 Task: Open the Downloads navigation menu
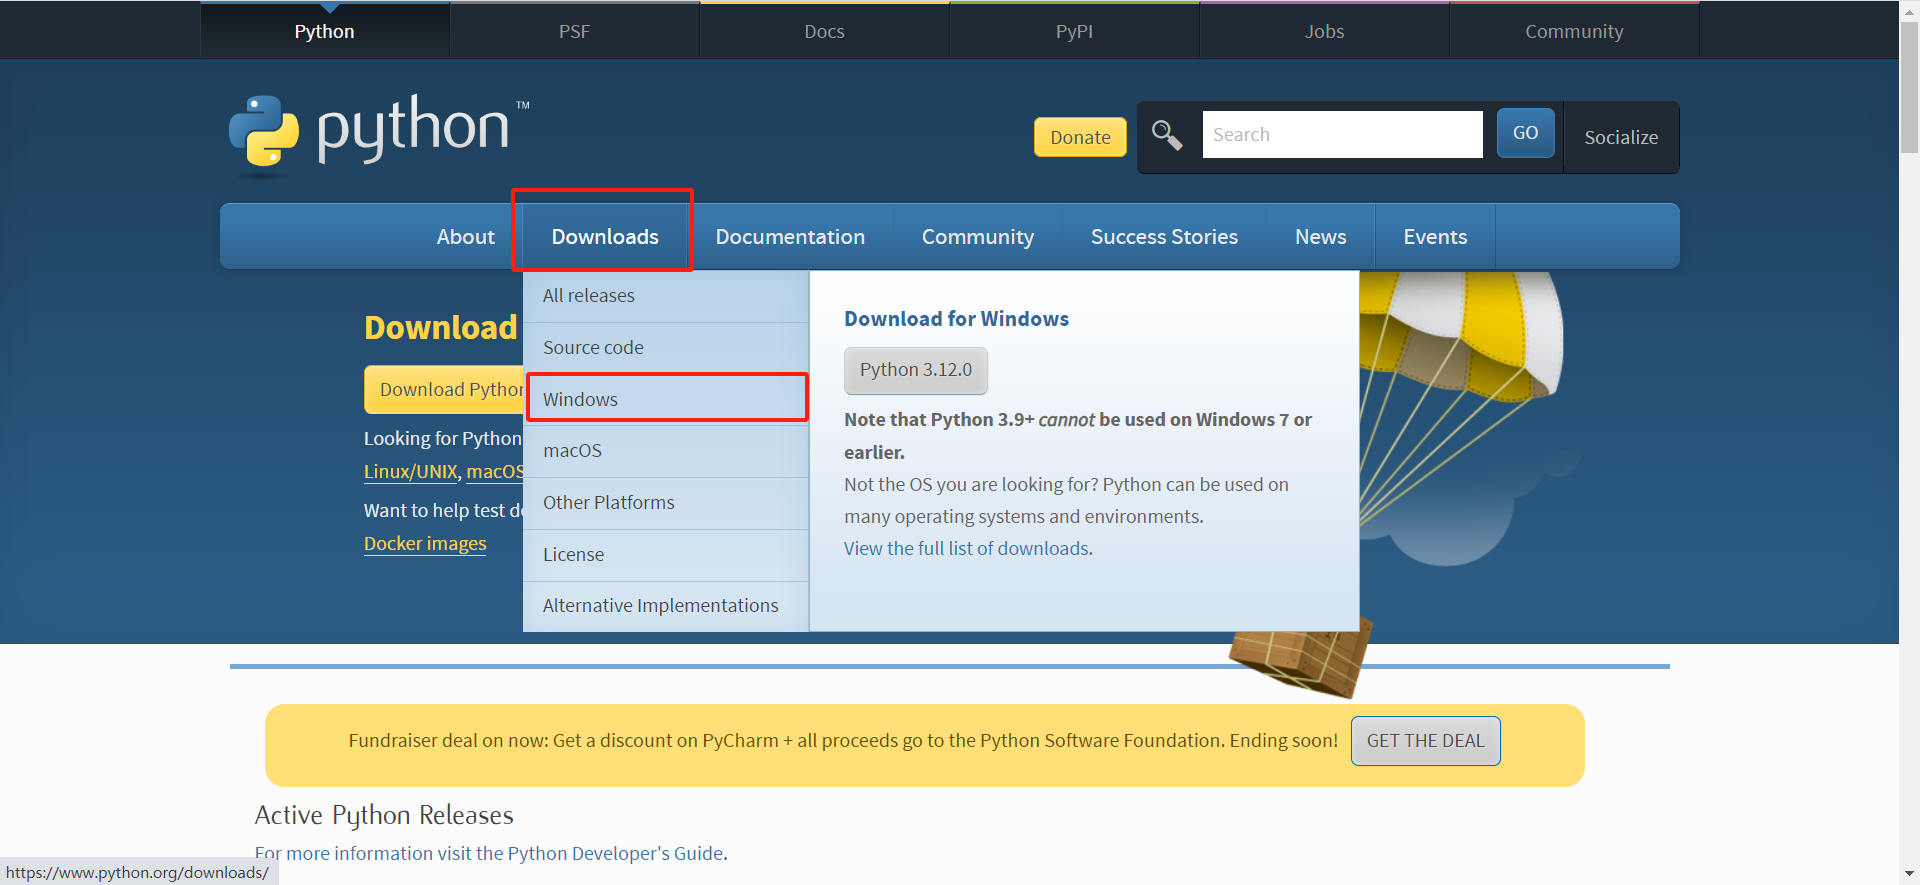[605, 237]
